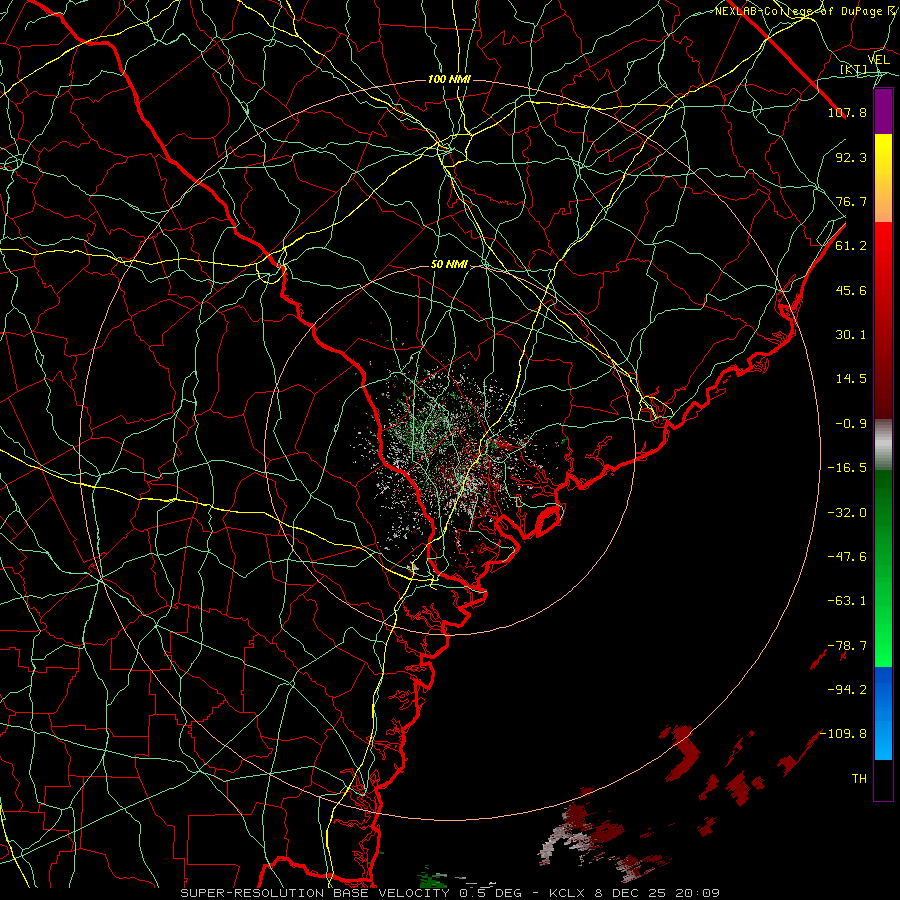Pick the gray near-zero segment of the color bar

883,445
